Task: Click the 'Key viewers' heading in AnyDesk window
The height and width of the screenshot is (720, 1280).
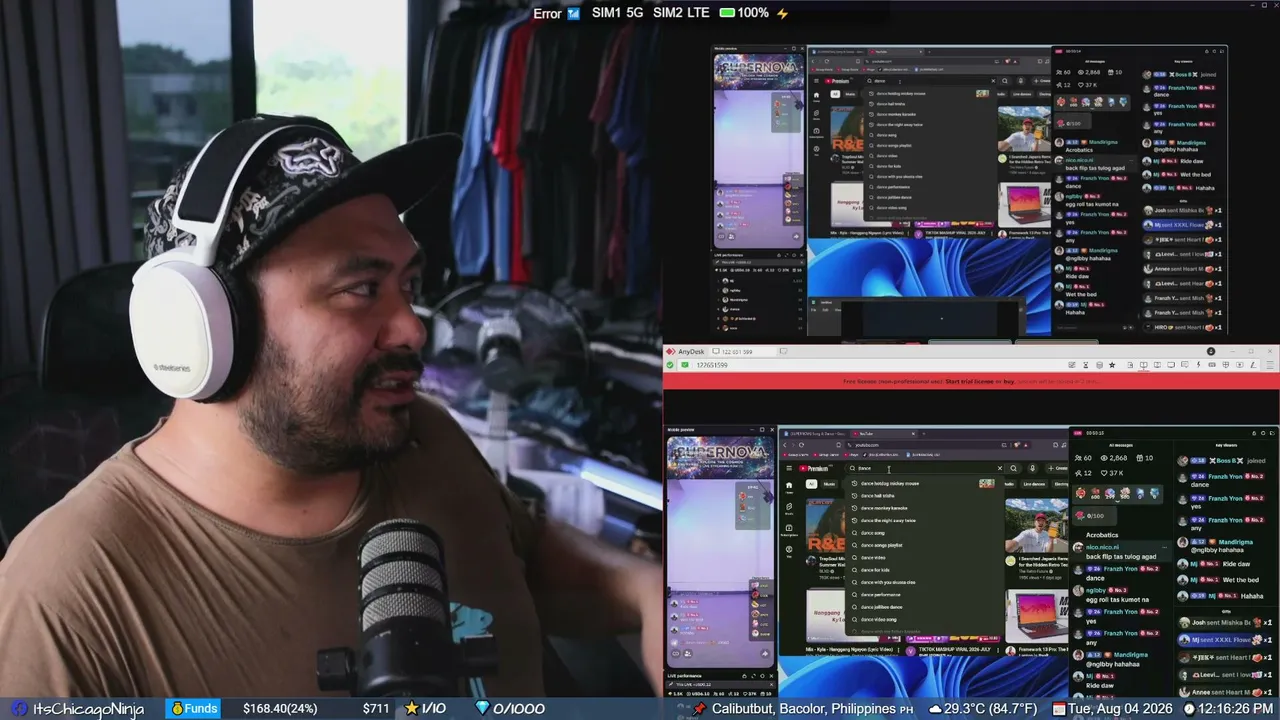Action: click(x=1226, y=445)
